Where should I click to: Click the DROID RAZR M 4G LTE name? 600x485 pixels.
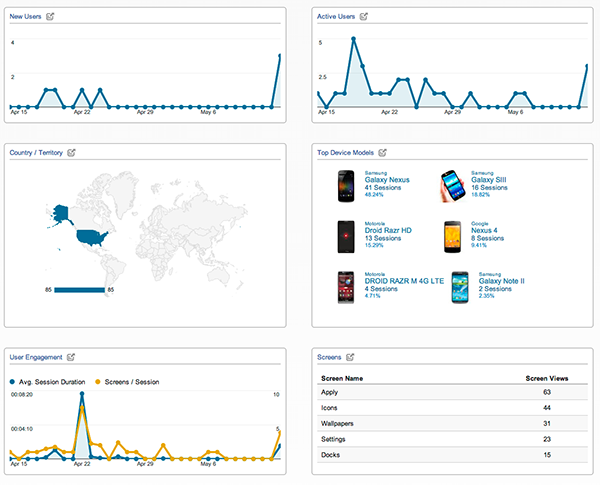click(404, 281)
